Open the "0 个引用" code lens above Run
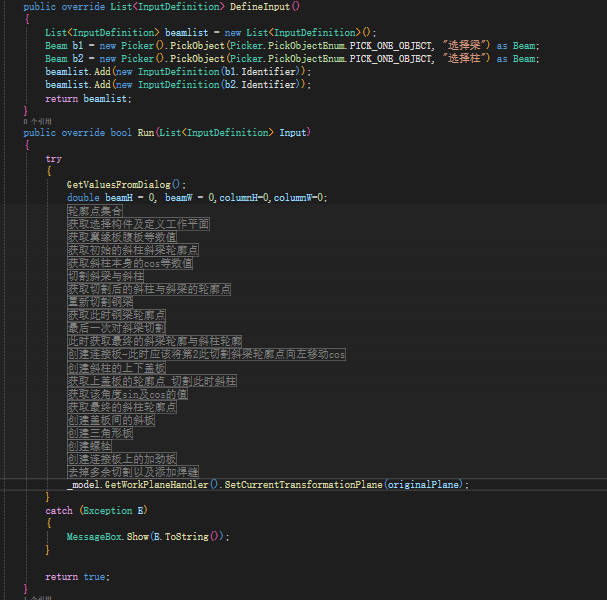Screen dimensions: 607x600 point(37,122)
